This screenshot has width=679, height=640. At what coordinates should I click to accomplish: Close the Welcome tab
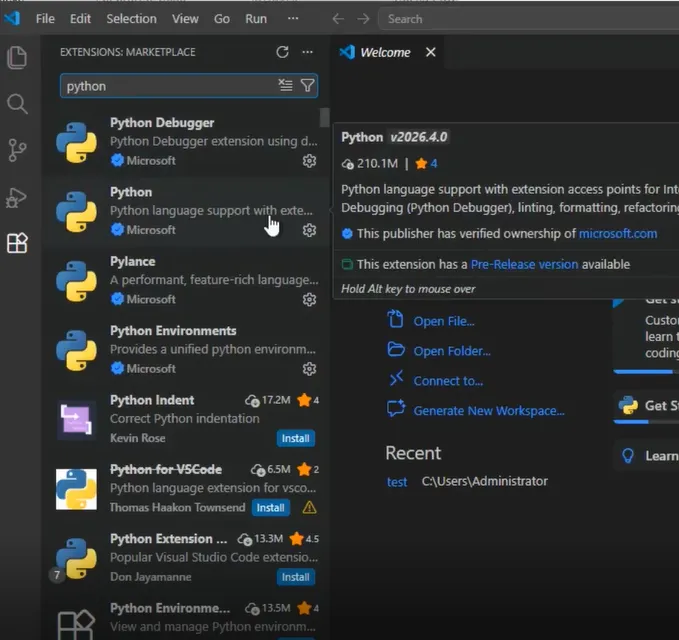(x=430, y=52)
